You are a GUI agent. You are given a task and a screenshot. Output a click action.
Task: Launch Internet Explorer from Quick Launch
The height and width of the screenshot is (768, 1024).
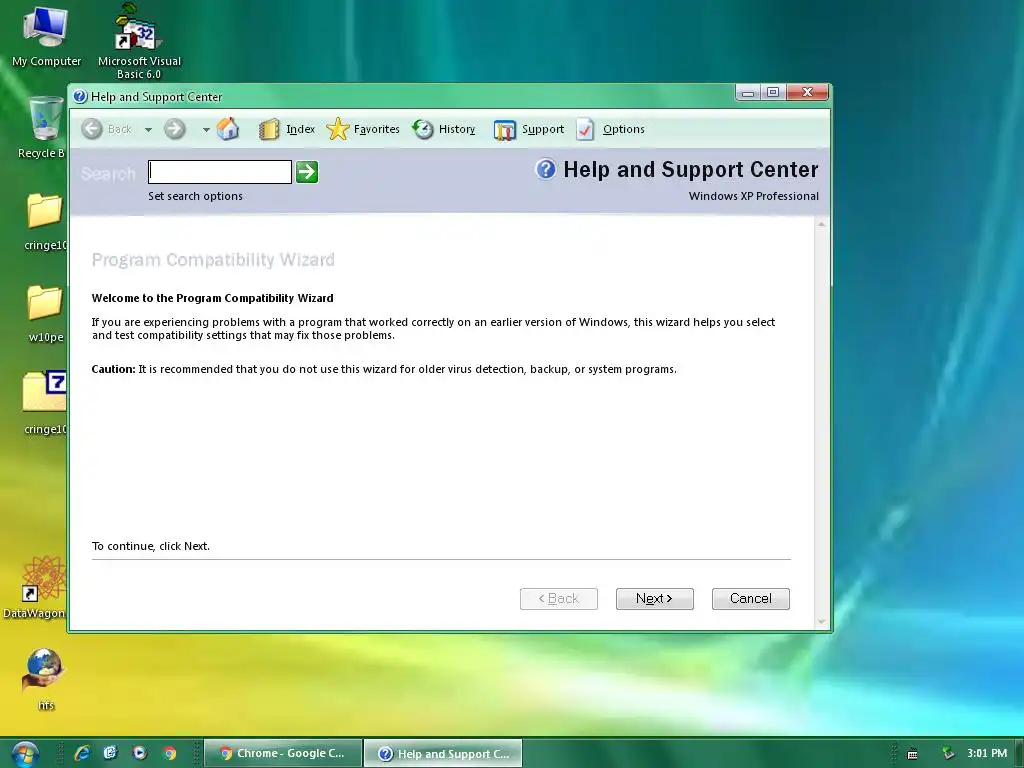pos(82,753)
